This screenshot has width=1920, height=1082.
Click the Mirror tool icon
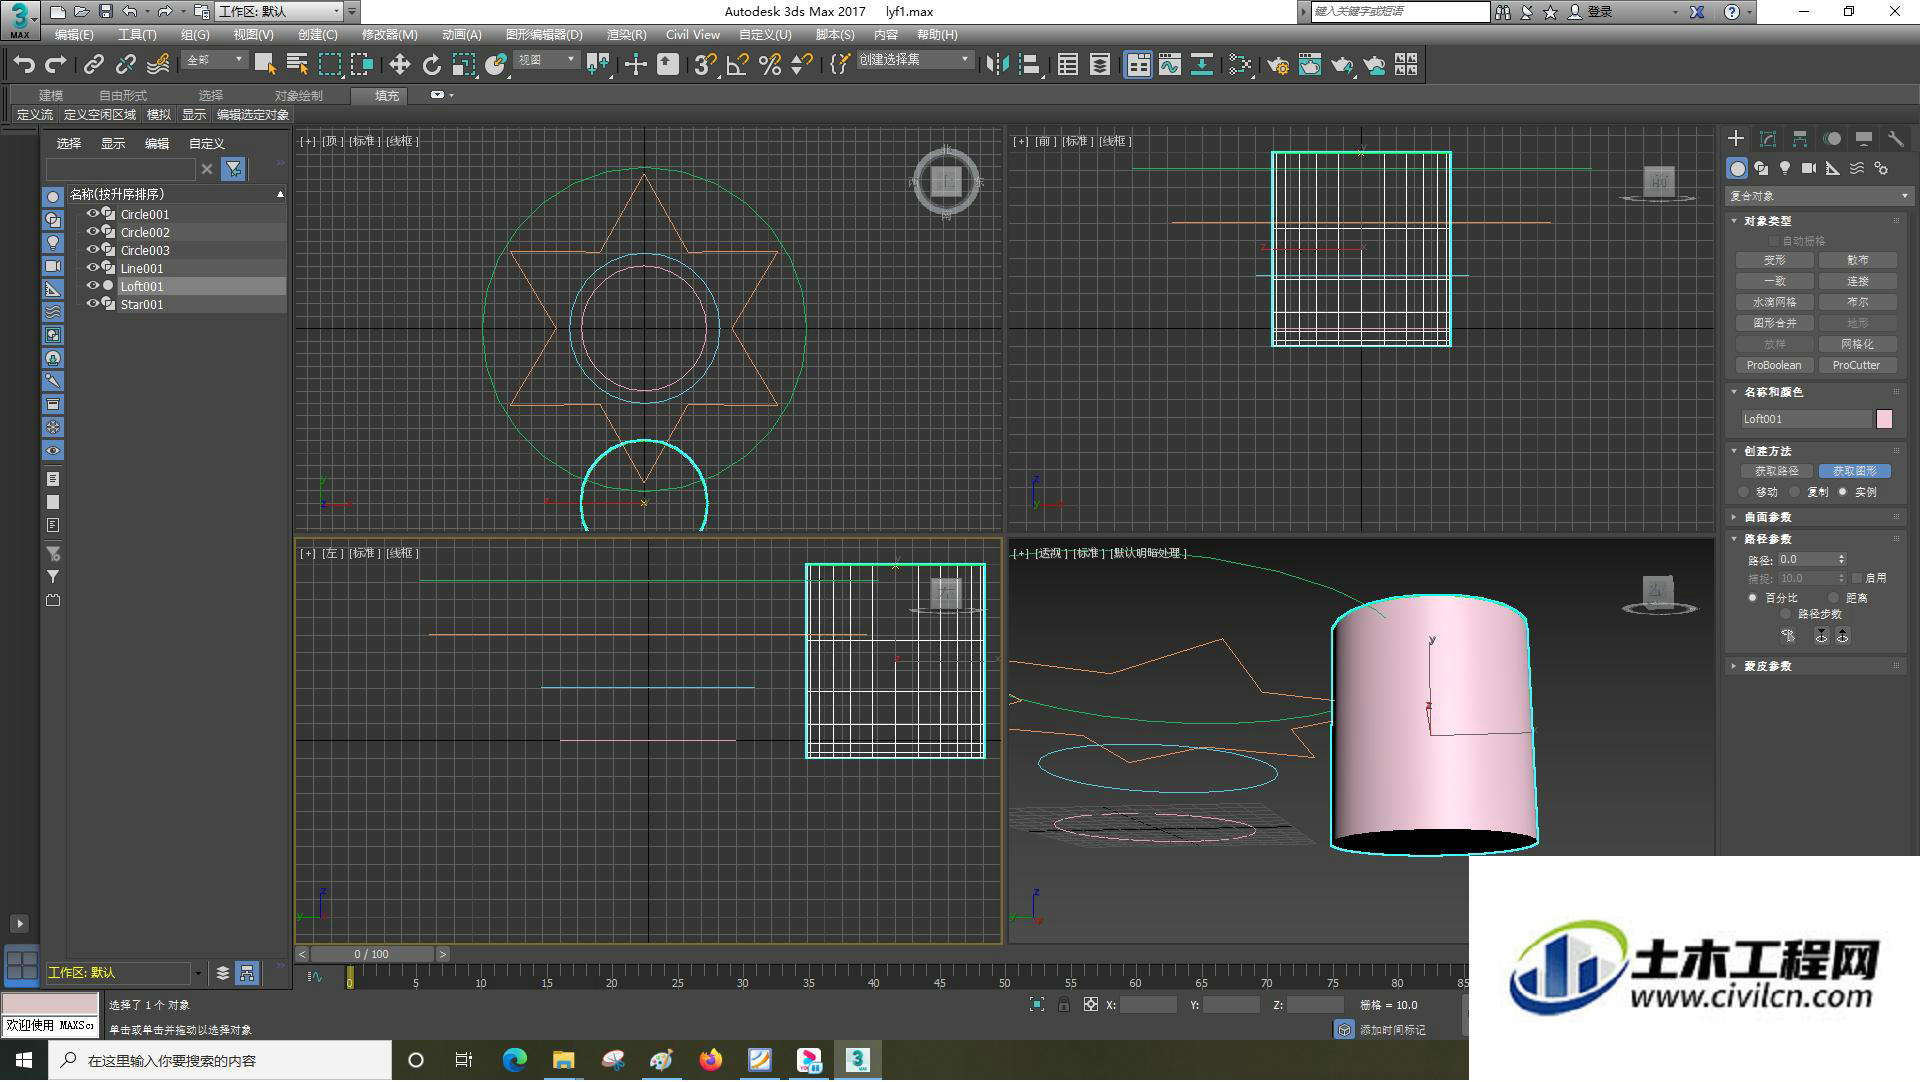(x=997, y=65)
